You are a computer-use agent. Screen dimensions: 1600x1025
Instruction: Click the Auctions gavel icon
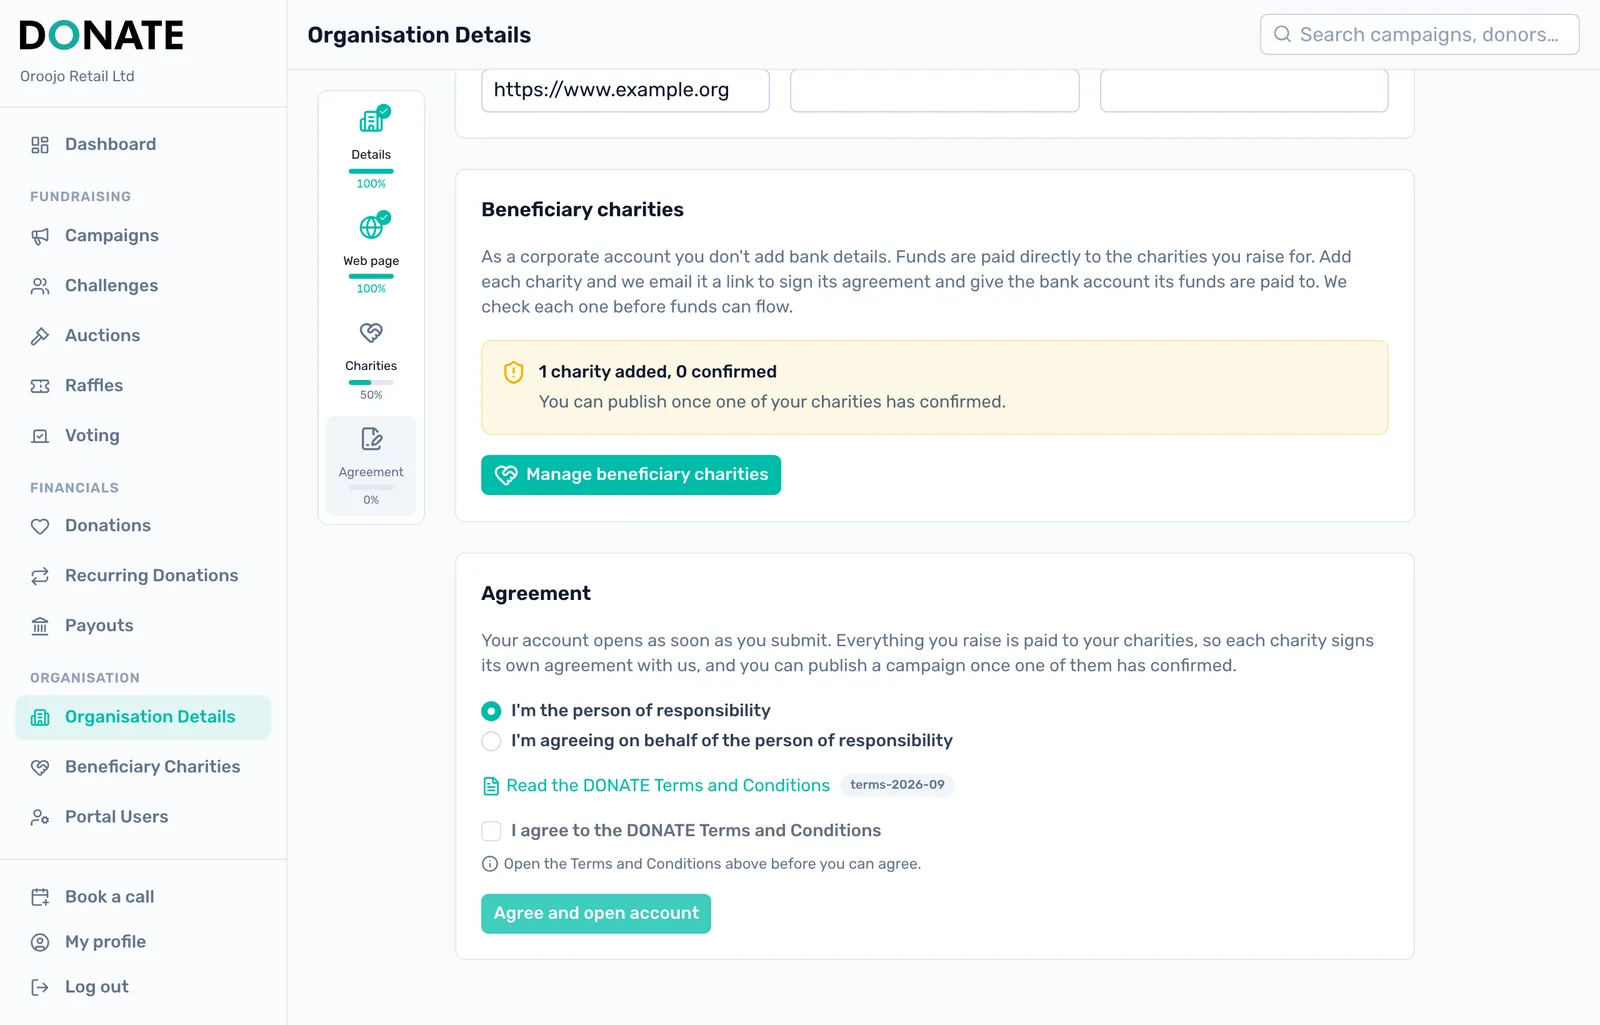[x=40, y=336]
